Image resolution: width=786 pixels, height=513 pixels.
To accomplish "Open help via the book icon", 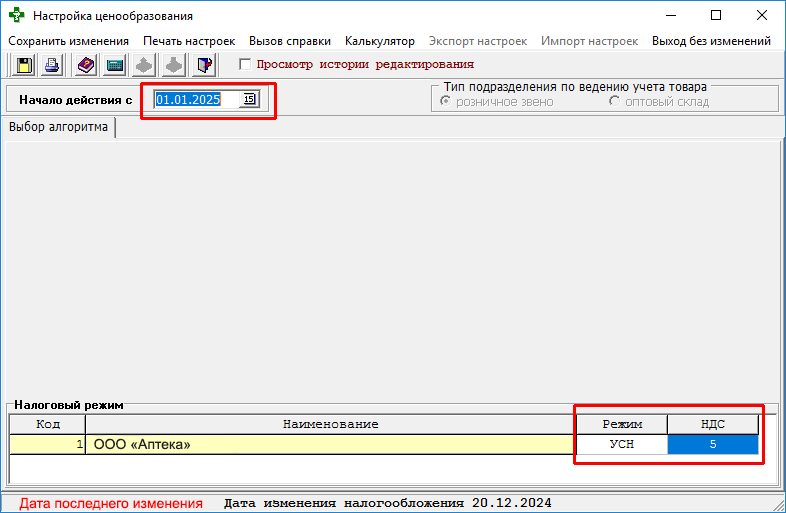I will (85, 65).
